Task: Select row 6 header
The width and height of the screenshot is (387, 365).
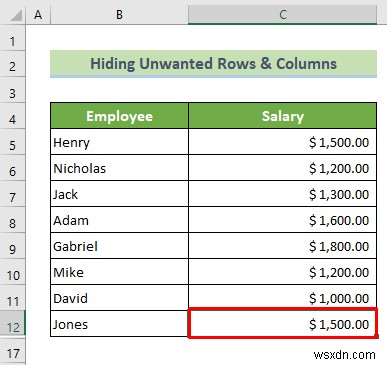Action: 12,168
